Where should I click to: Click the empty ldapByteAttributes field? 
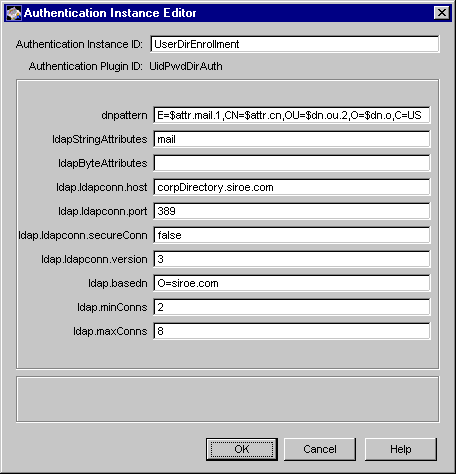292,163
